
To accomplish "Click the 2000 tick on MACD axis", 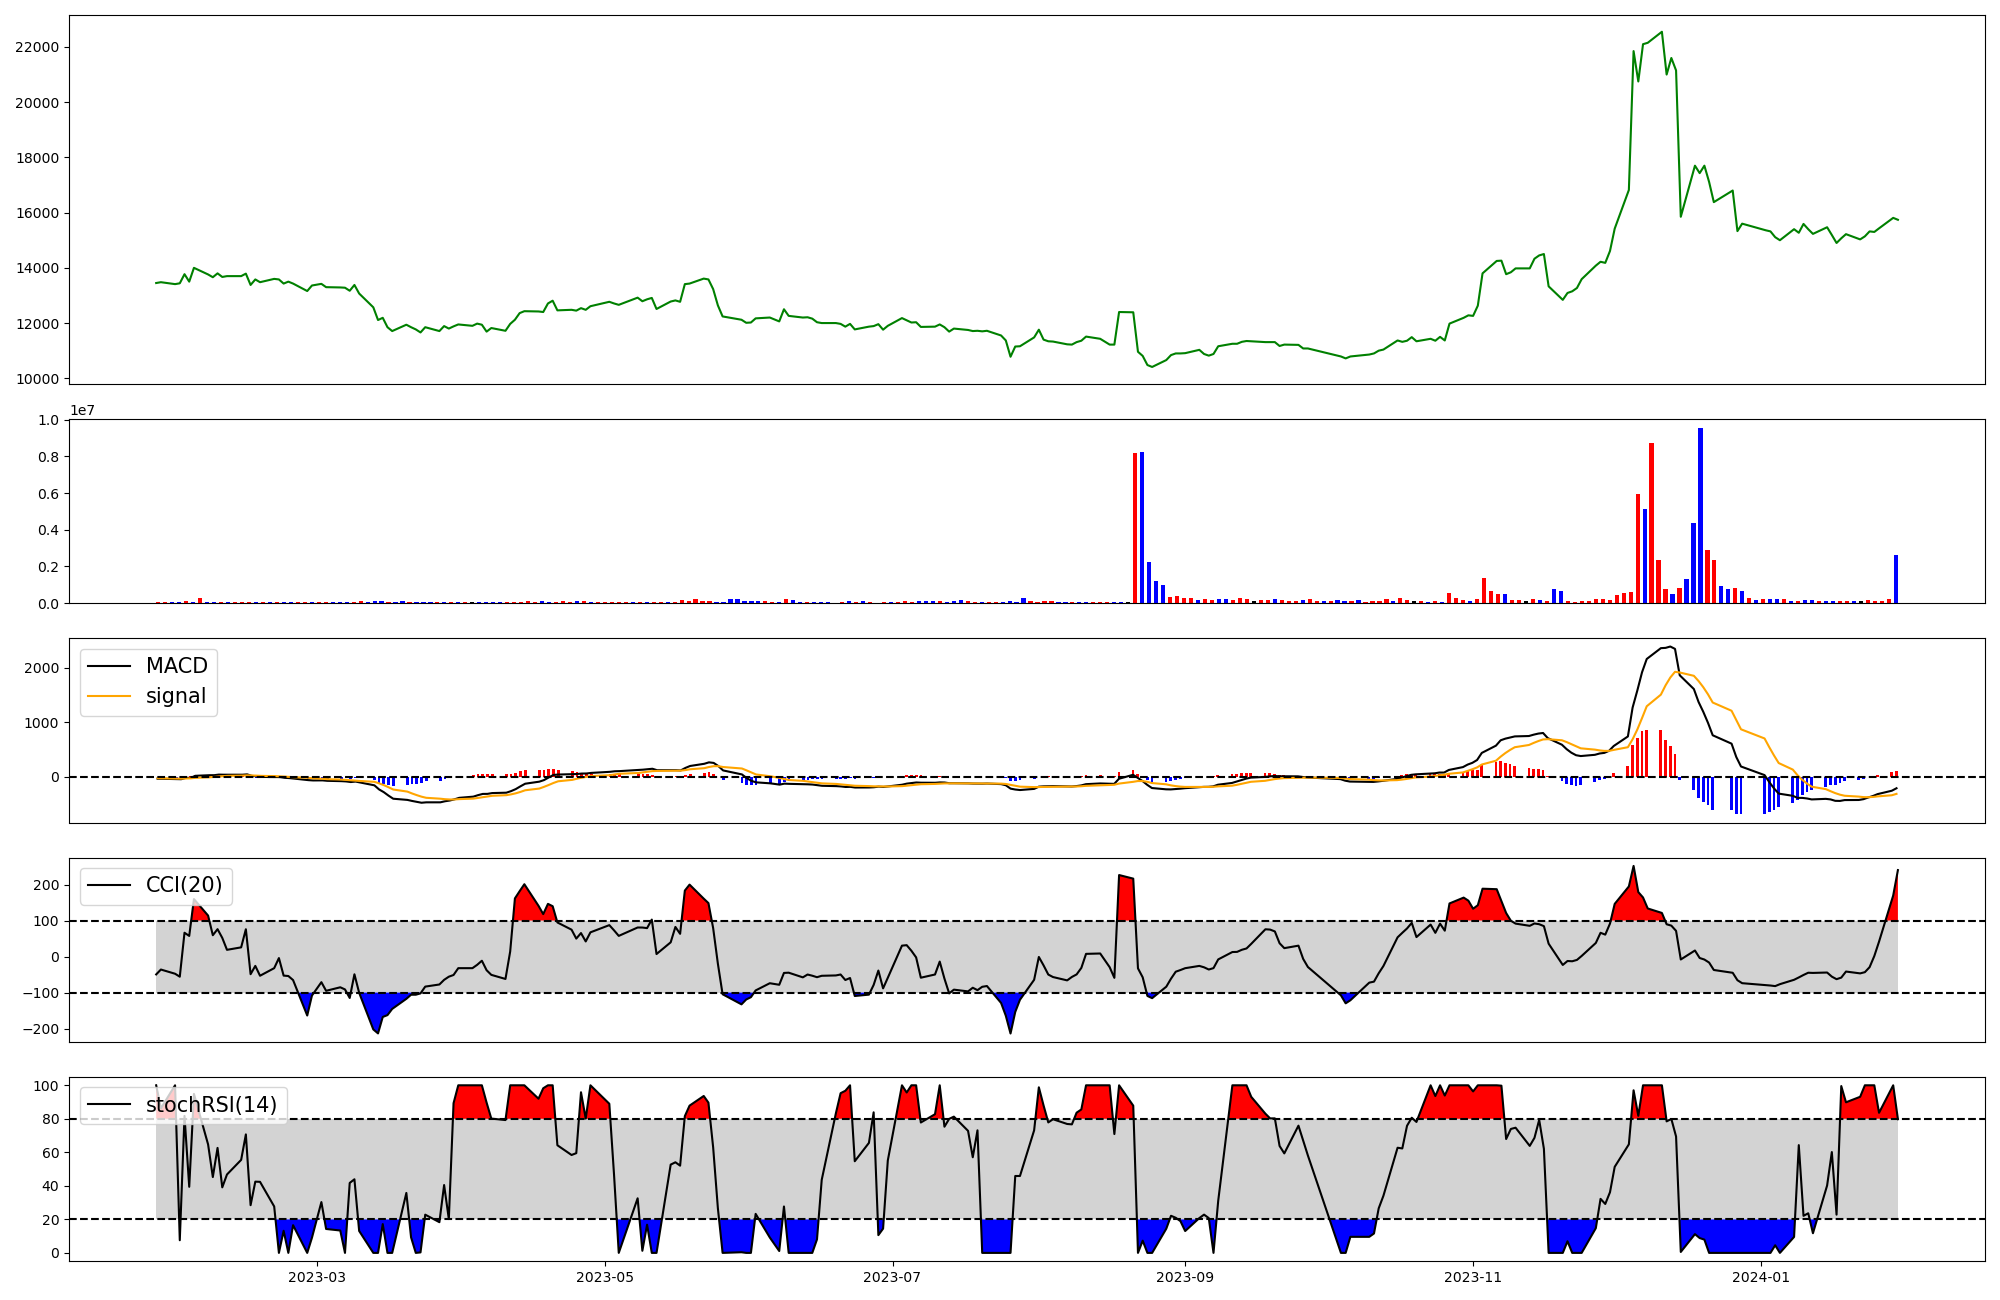I will tap(44, 668).
